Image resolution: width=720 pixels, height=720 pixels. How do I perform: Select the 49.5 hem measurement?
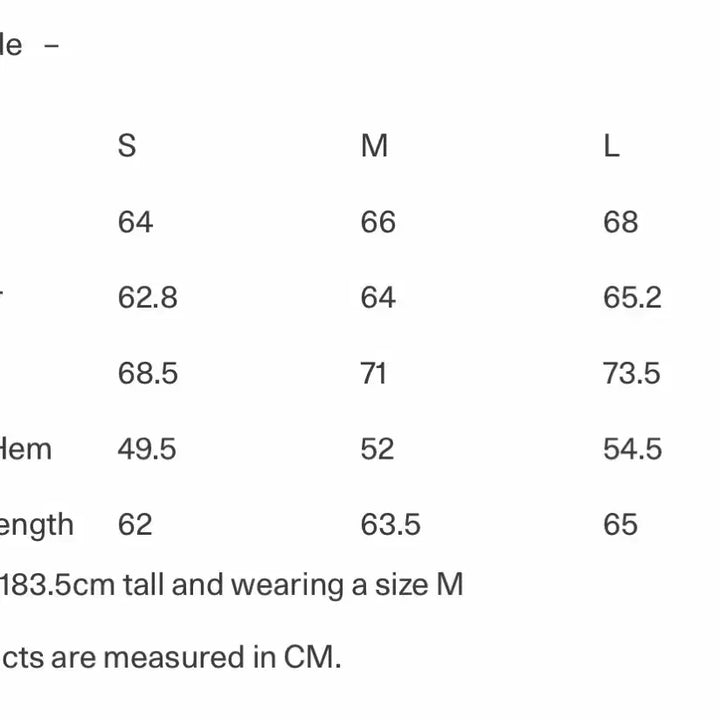[147, 449]
